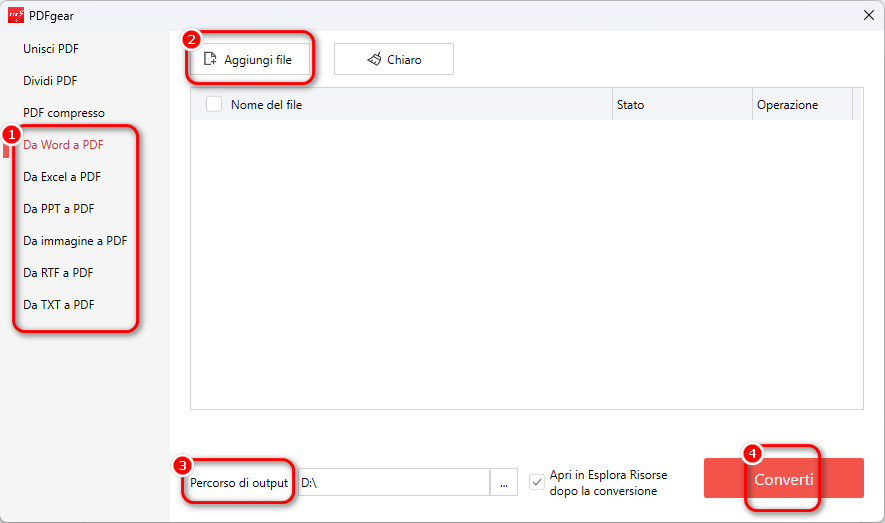Choose Da Excel a PDF
The image size is (885, 523).
62,177
